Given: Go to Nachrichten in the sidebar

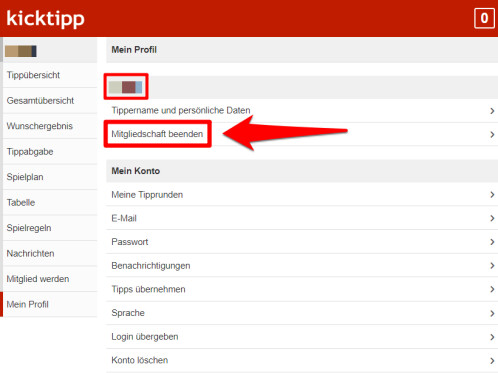Looking at the screenshot, I should (x=50, y=254).
